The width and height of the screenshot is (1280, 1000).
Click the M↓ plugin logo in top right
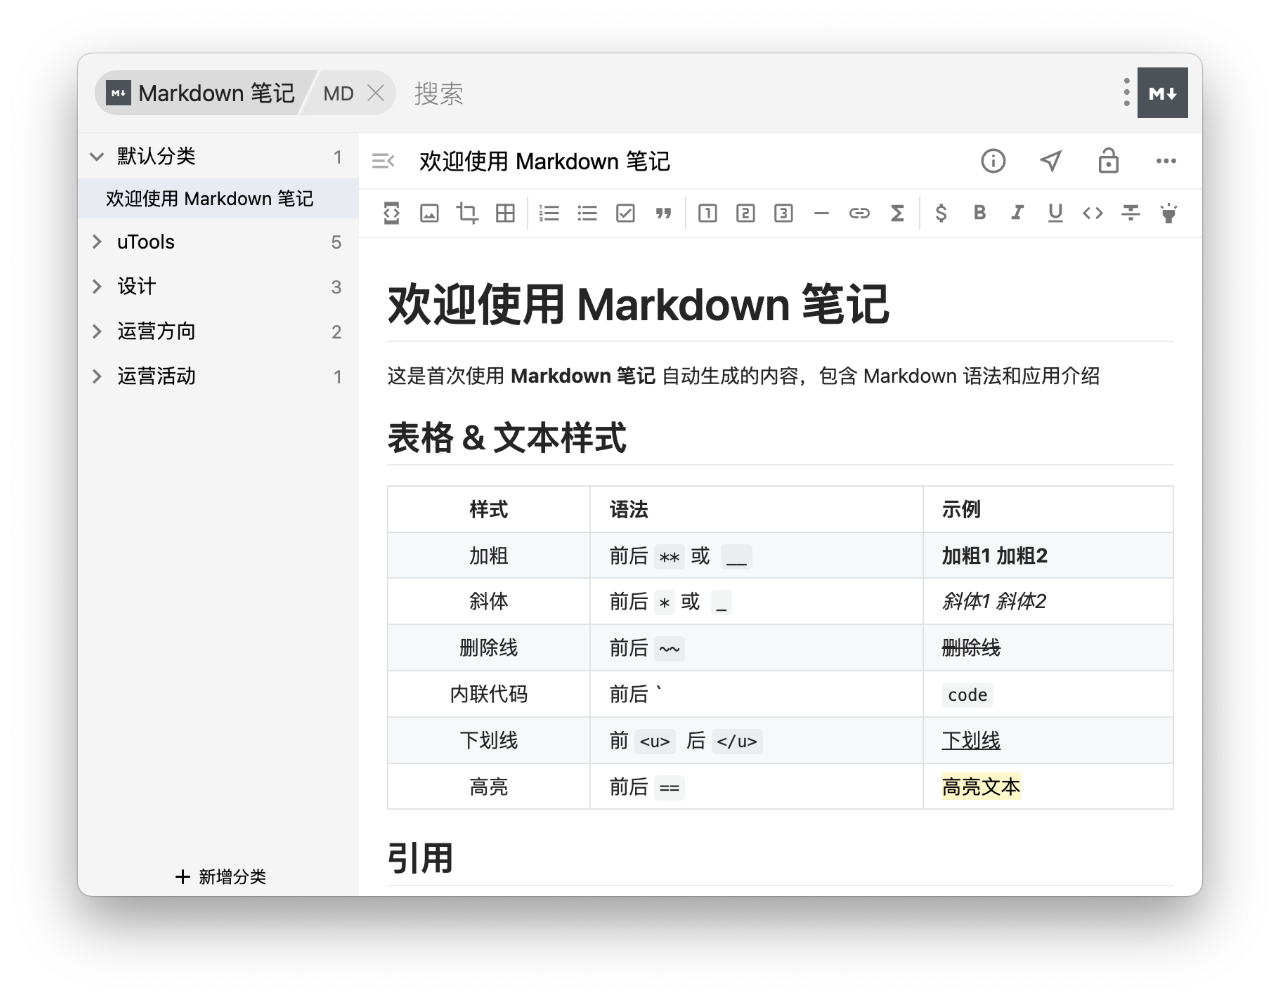point(1162,93)
